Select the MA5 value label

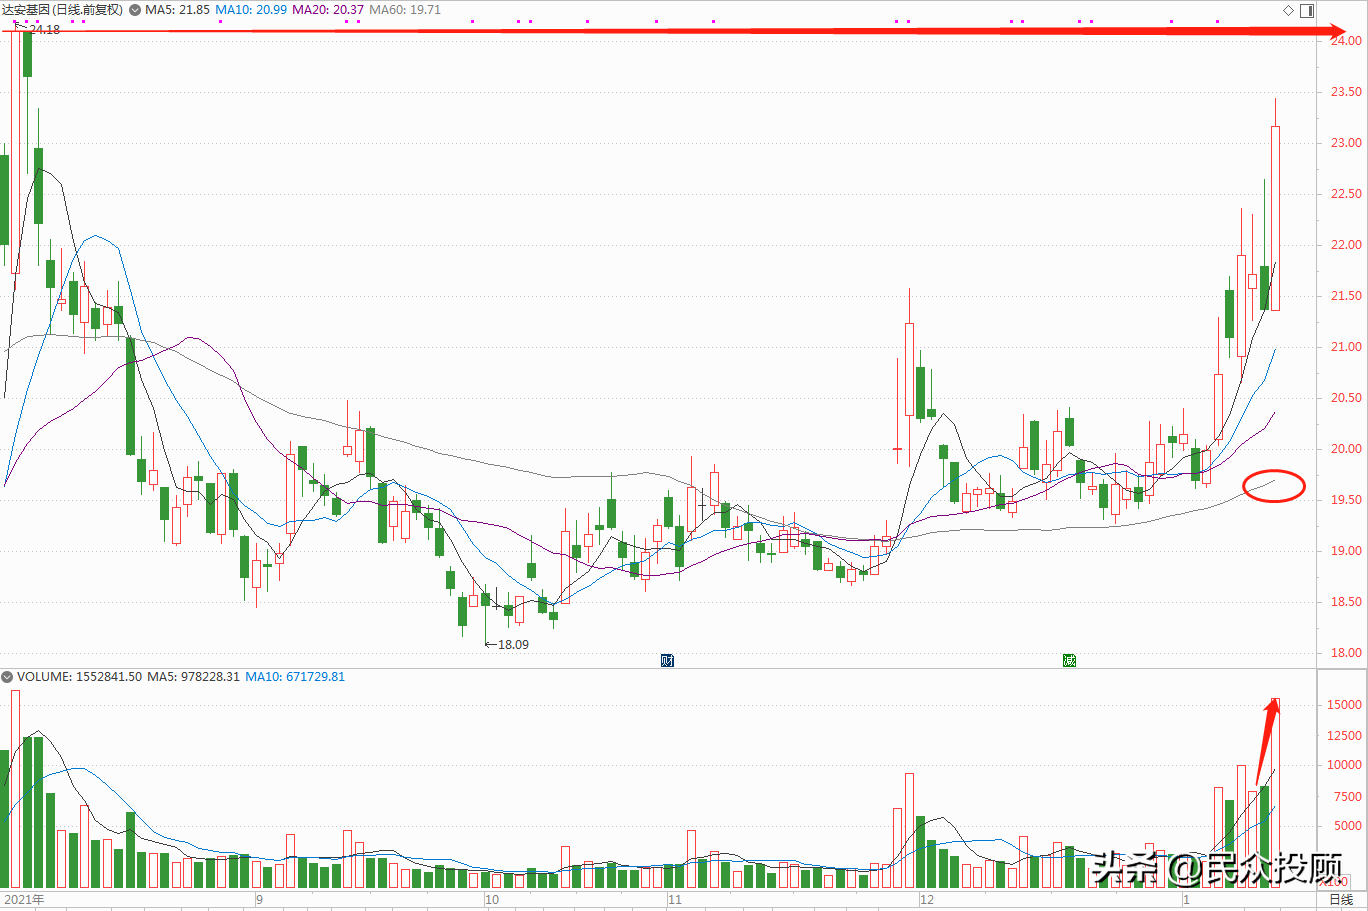click(x=178, y=10)
